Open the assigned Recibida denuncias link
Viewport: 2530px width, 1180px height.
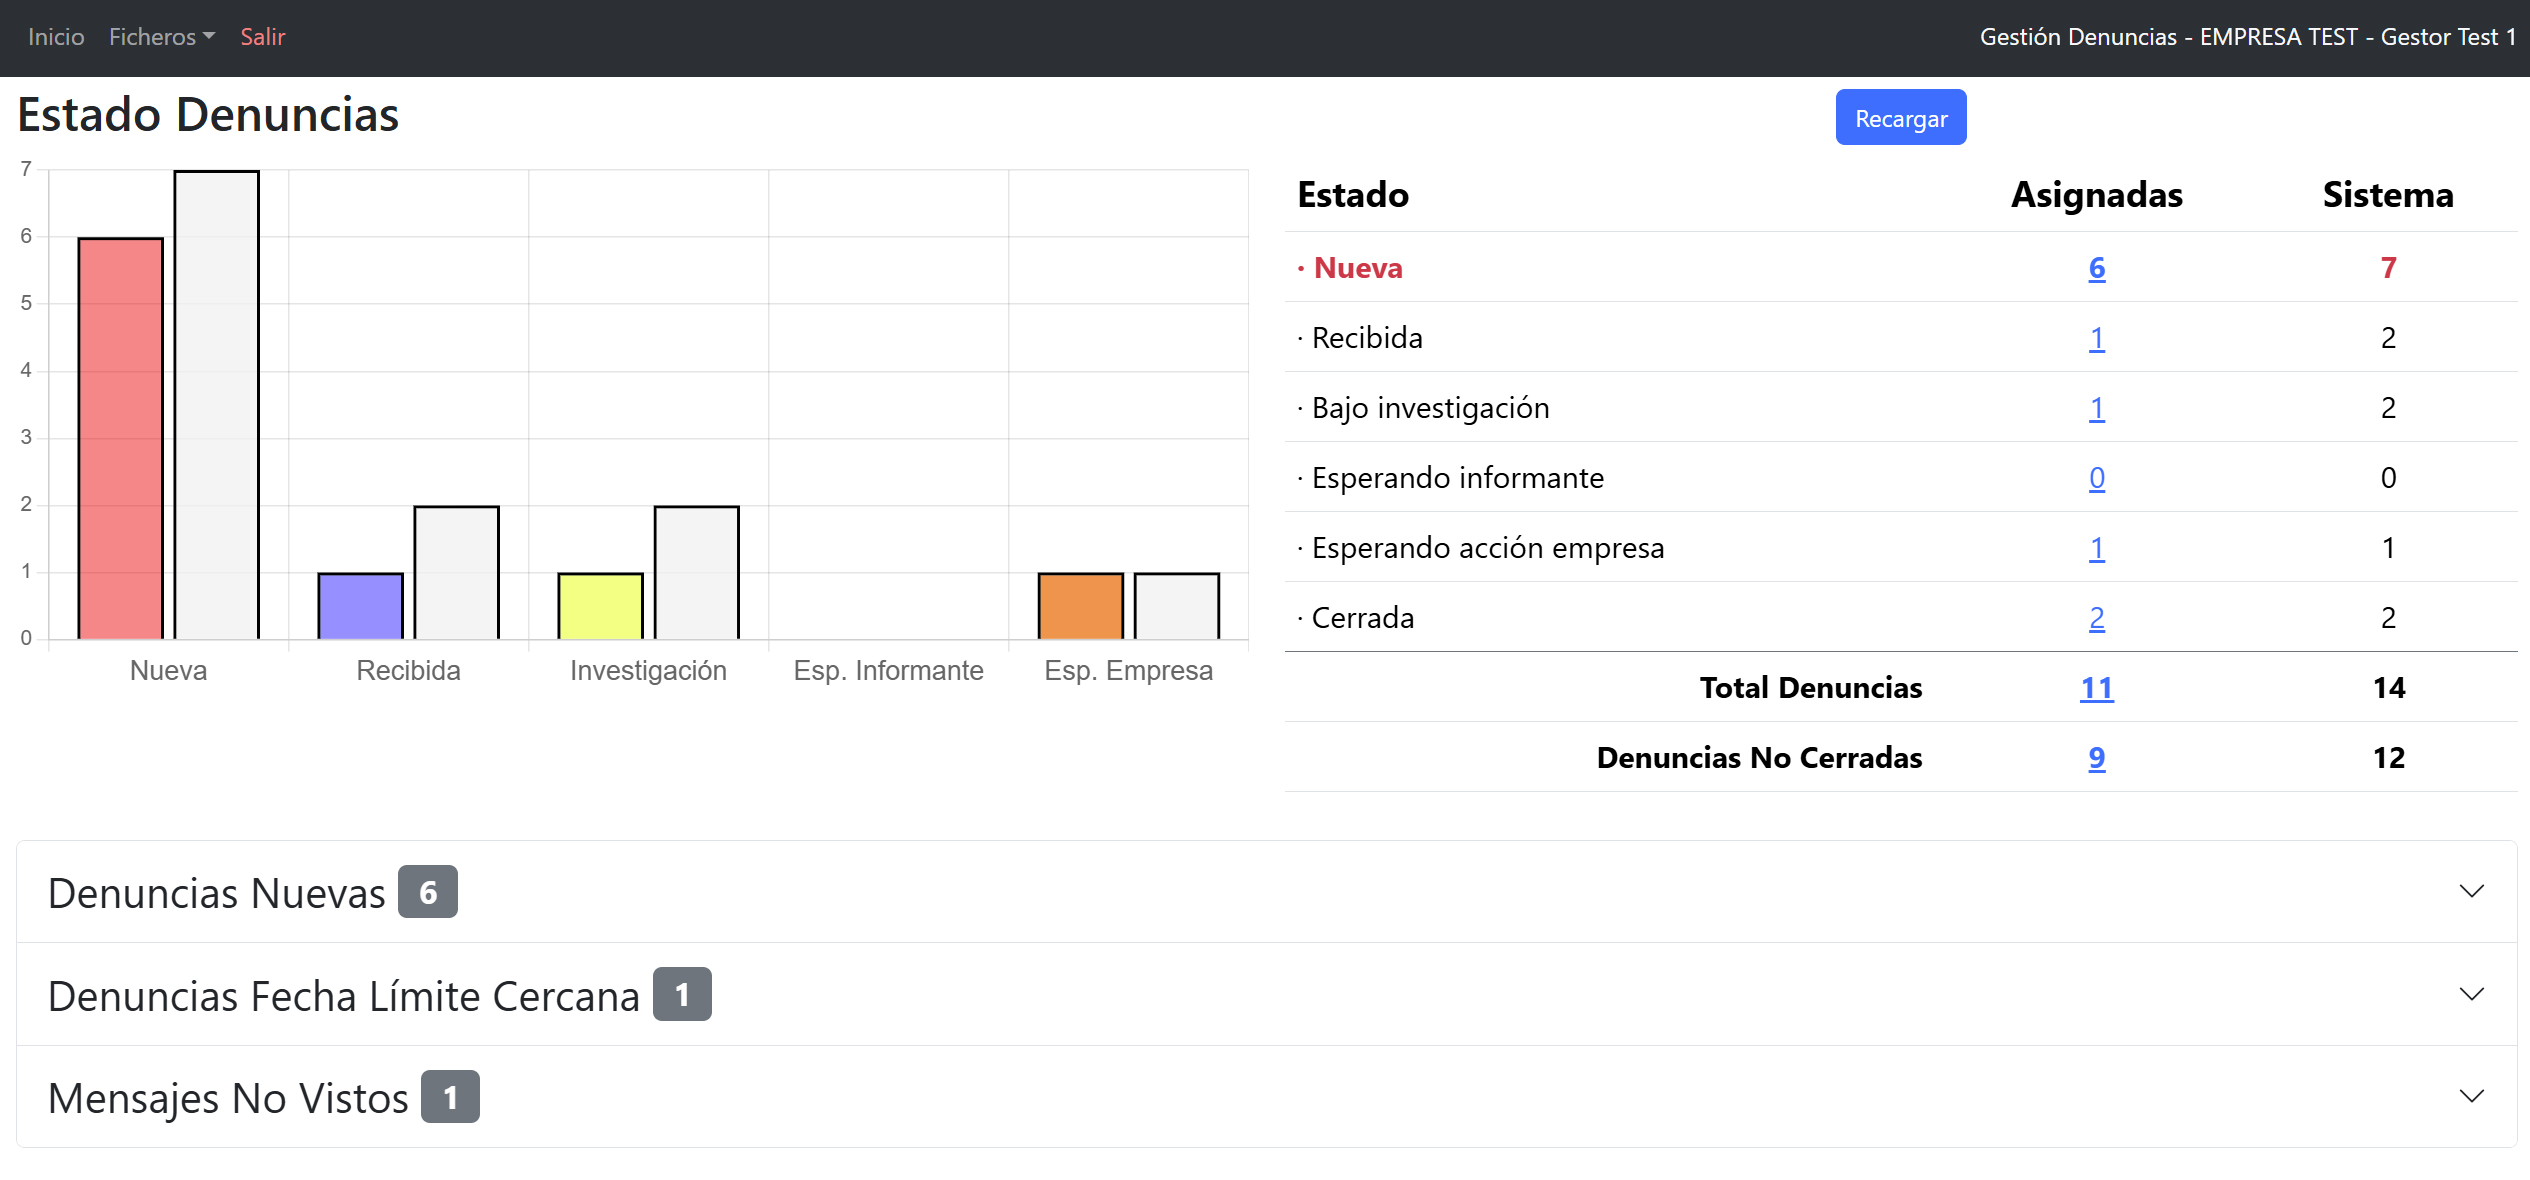2095,338
